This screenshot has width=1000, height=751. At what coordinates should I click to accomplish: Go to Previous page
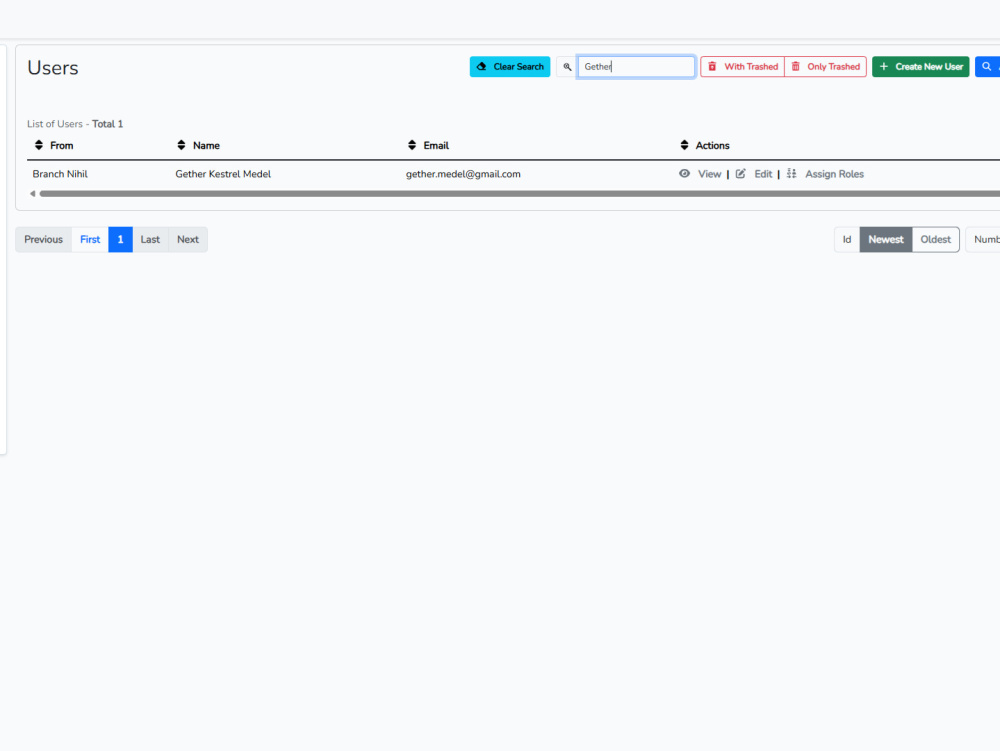[x=43, y=240]
